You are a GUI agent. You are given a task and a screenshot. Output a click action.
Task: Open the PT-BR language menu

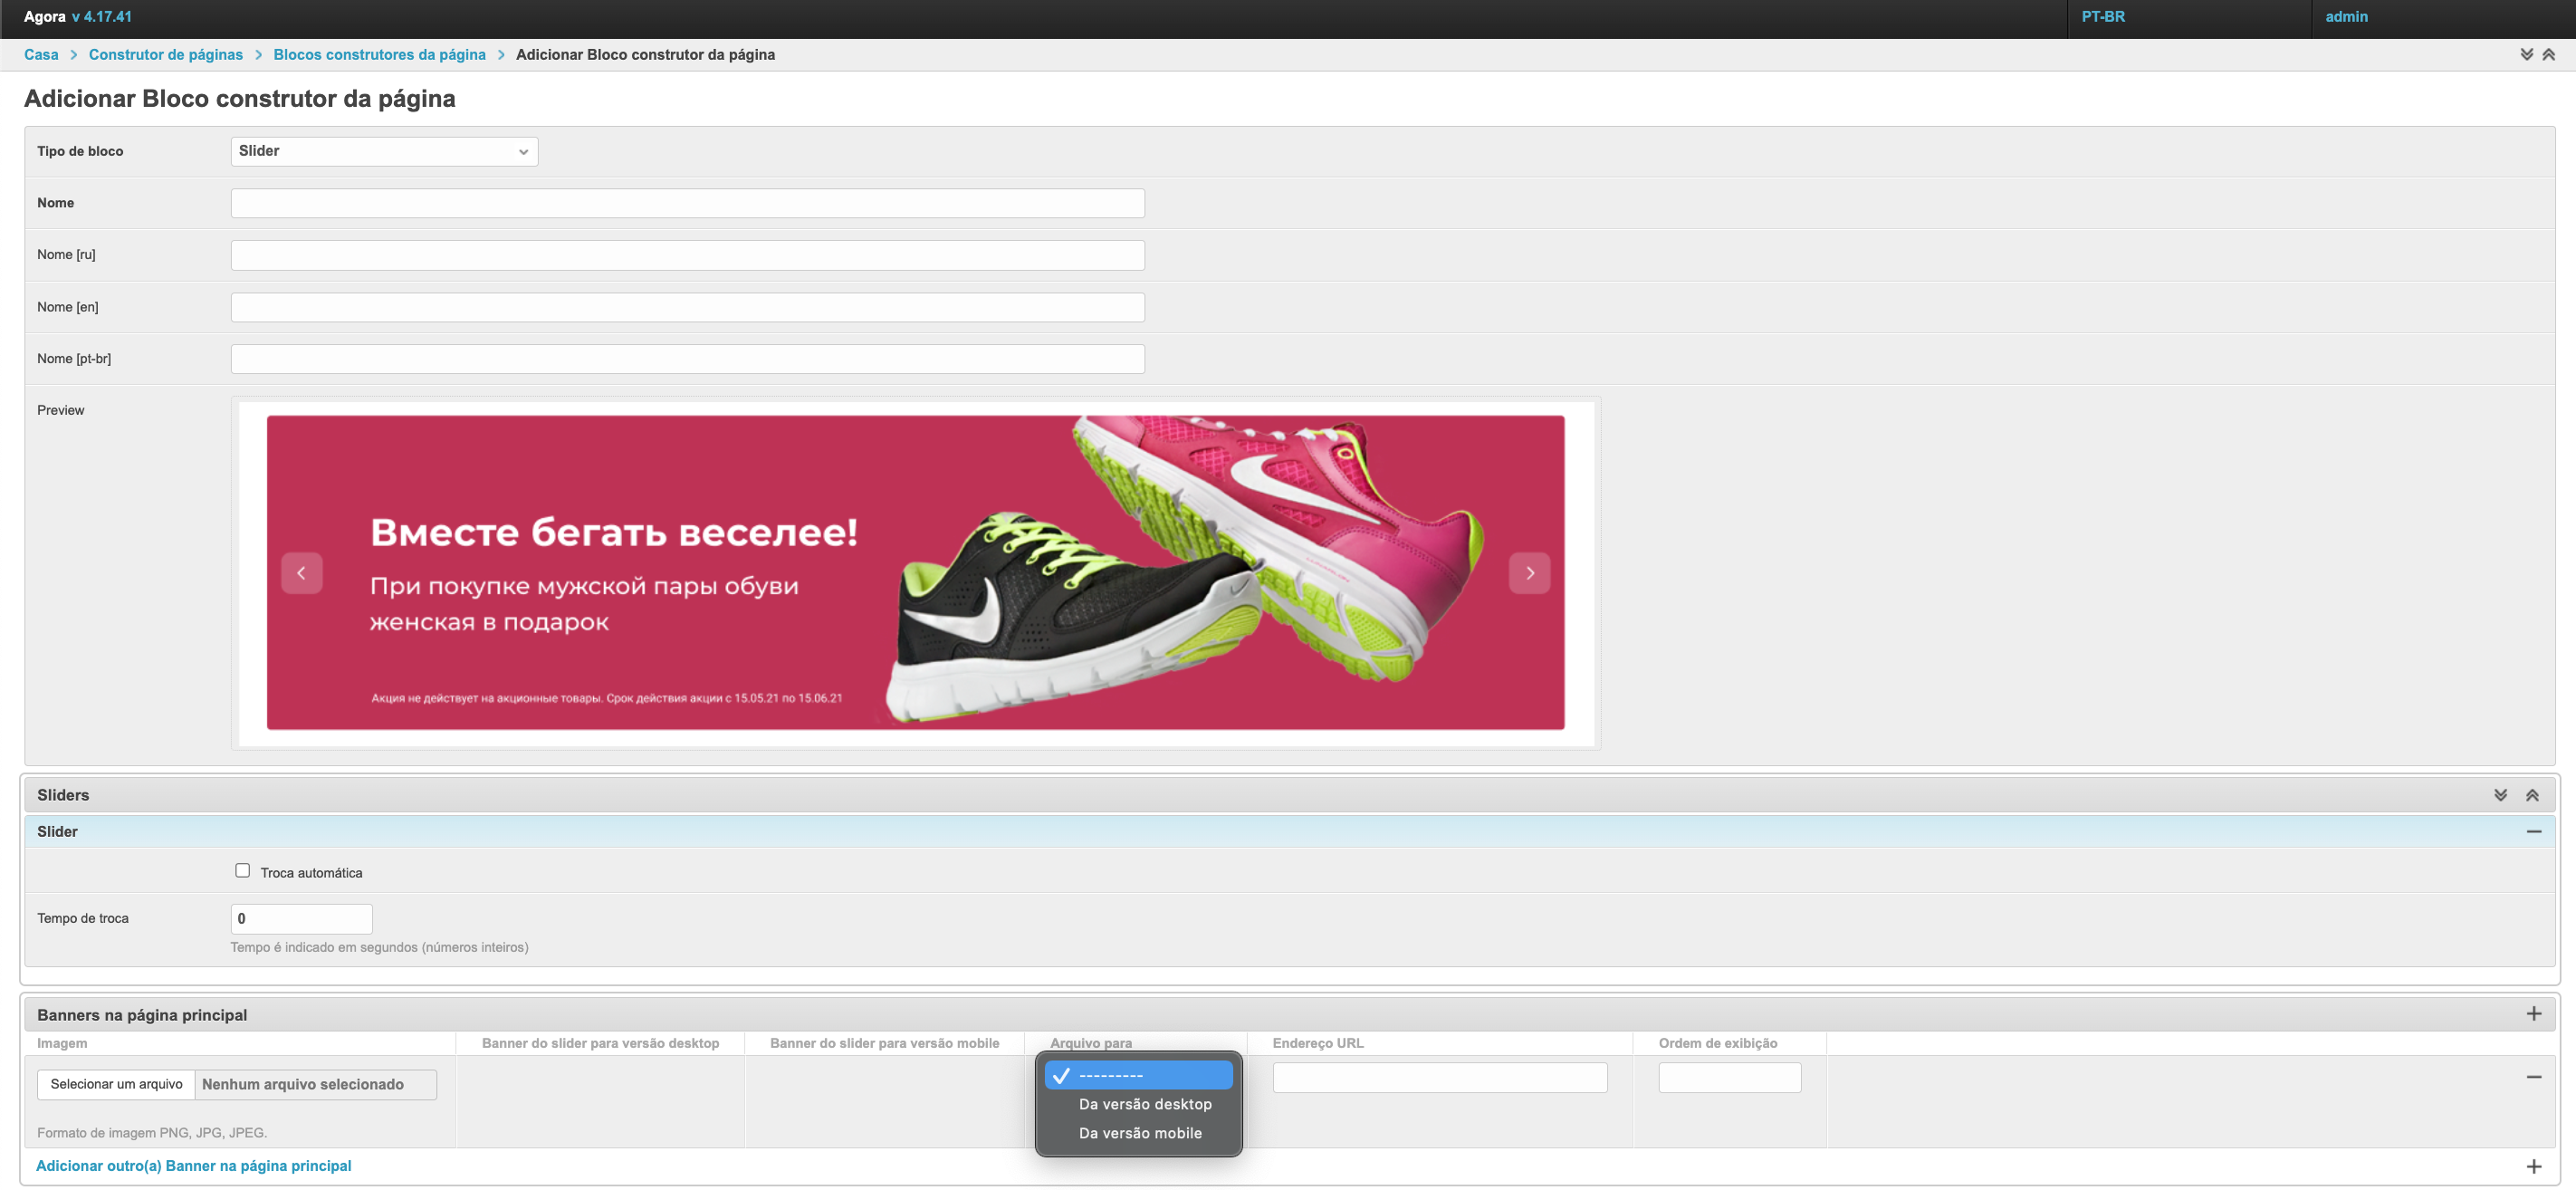(x=2103, y=17)
